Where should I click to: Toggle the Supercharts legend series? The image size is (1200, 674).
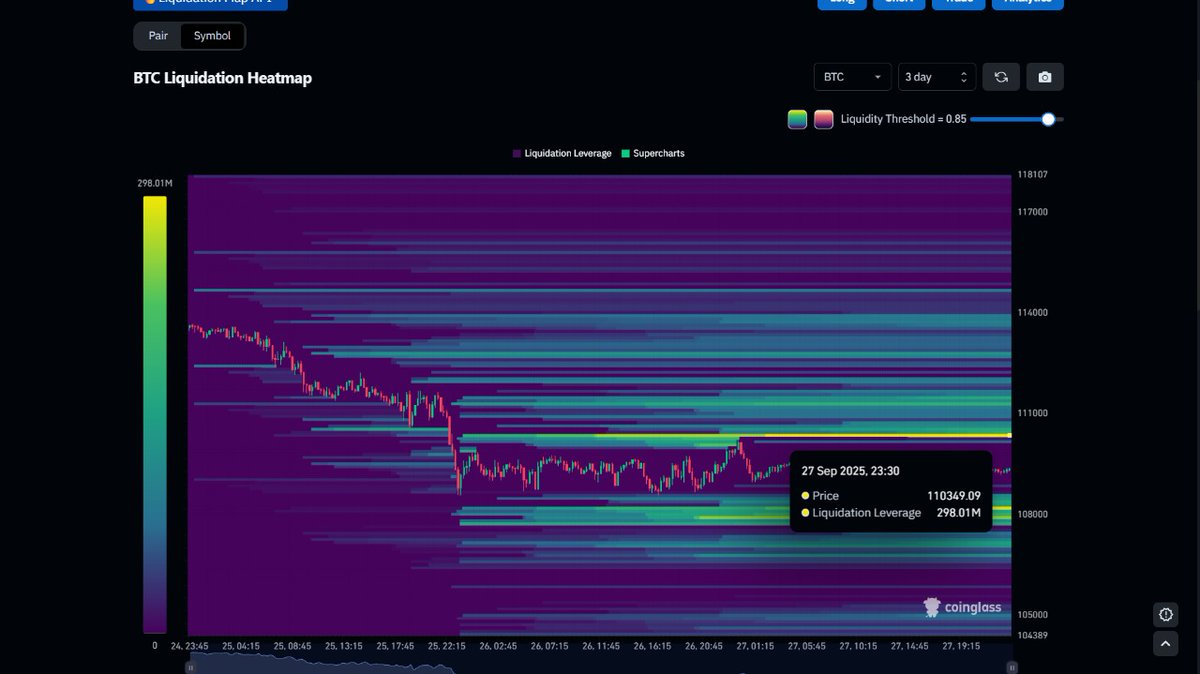pyautogui.click(x=653, y=154)
